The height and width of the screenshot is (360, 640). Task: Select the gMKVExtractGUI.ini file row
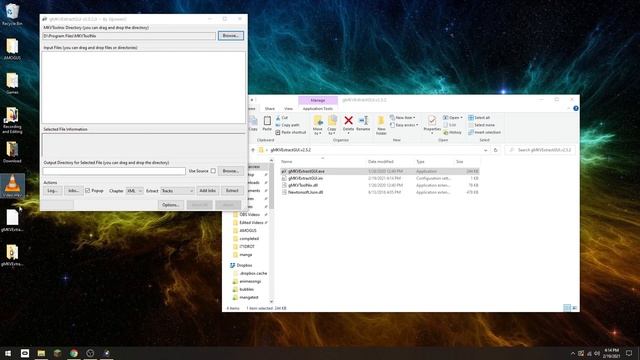380,178
